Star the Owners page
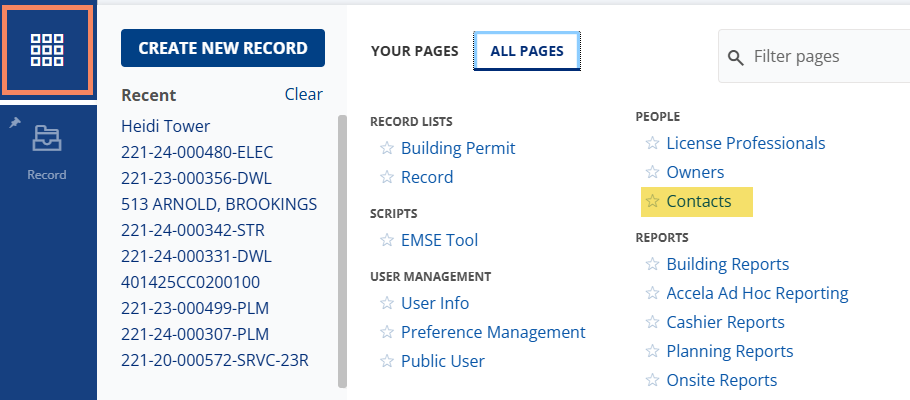The height and width of the screenshot is (400, 910). [x=652, y=173]
